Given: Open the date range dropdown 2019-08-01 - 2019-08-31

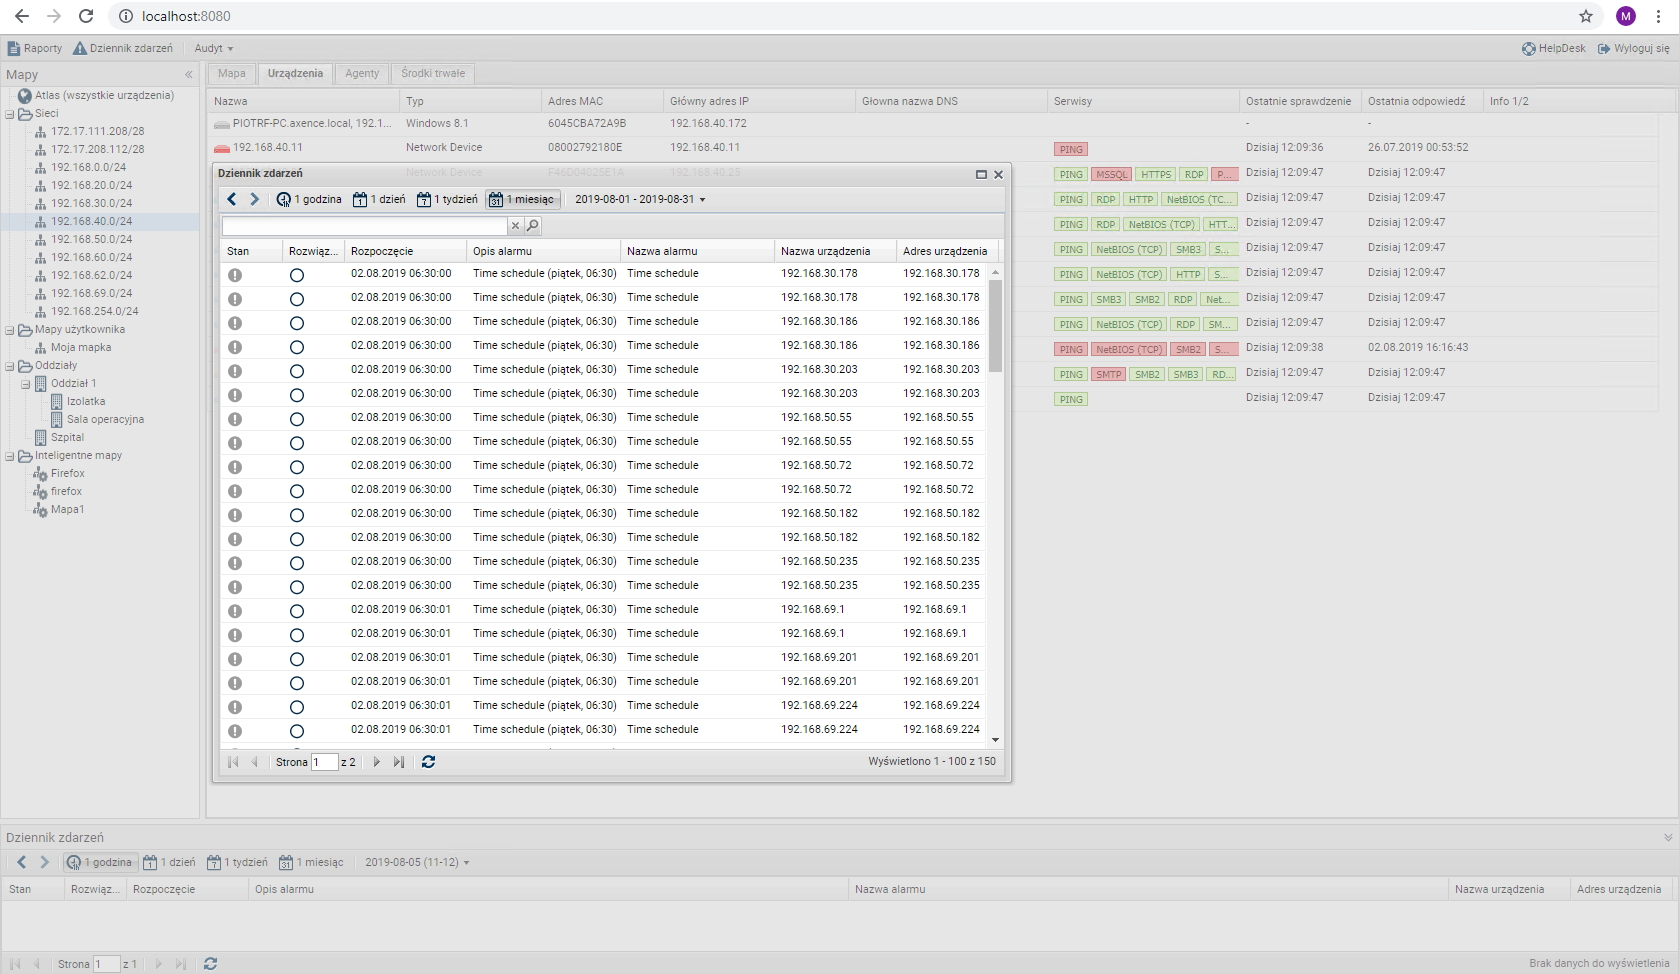Looking at the screenshot, I should pos(640,199).
